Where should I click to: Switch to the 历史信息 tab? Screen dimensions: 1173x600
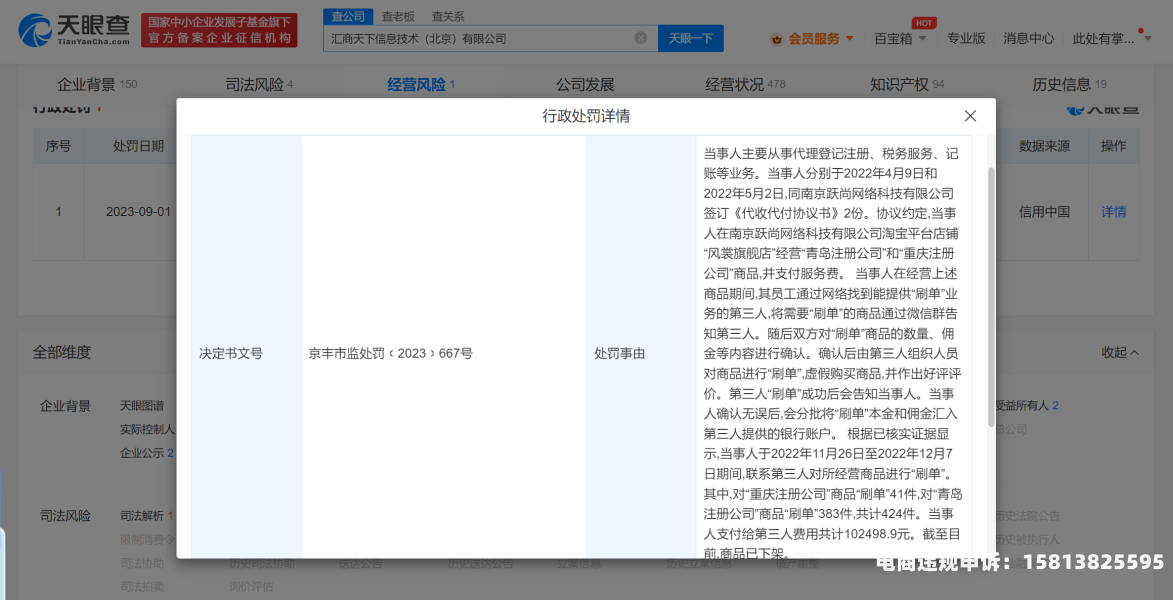[x=1062, y=84]
